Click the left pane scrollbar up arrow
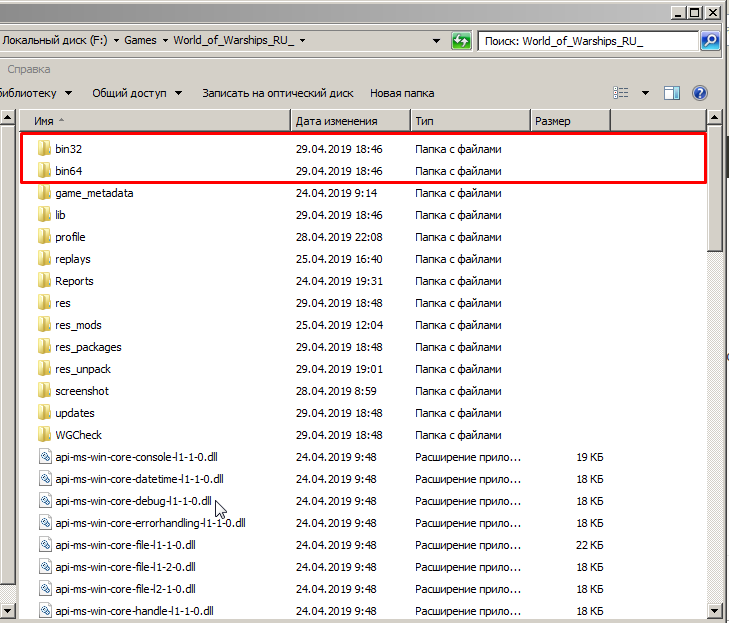This screenshot has height=623, width=729. [7, 117]
